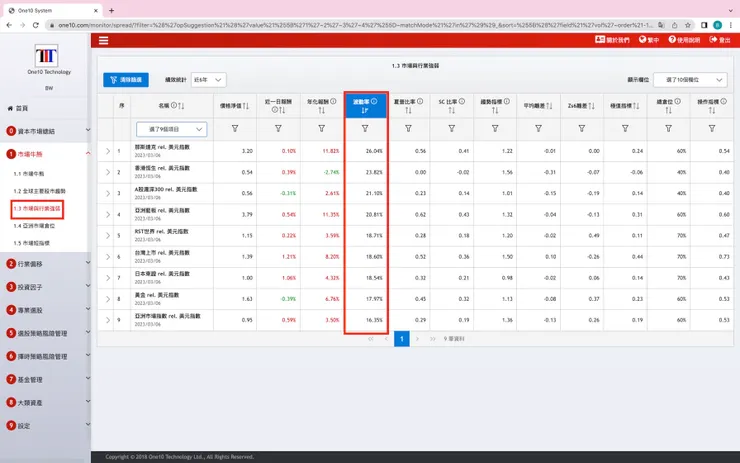Screen dimensions: 740x463
Task: Sort table by 平均離差 column arrows
Action: (x=549, y=106)
